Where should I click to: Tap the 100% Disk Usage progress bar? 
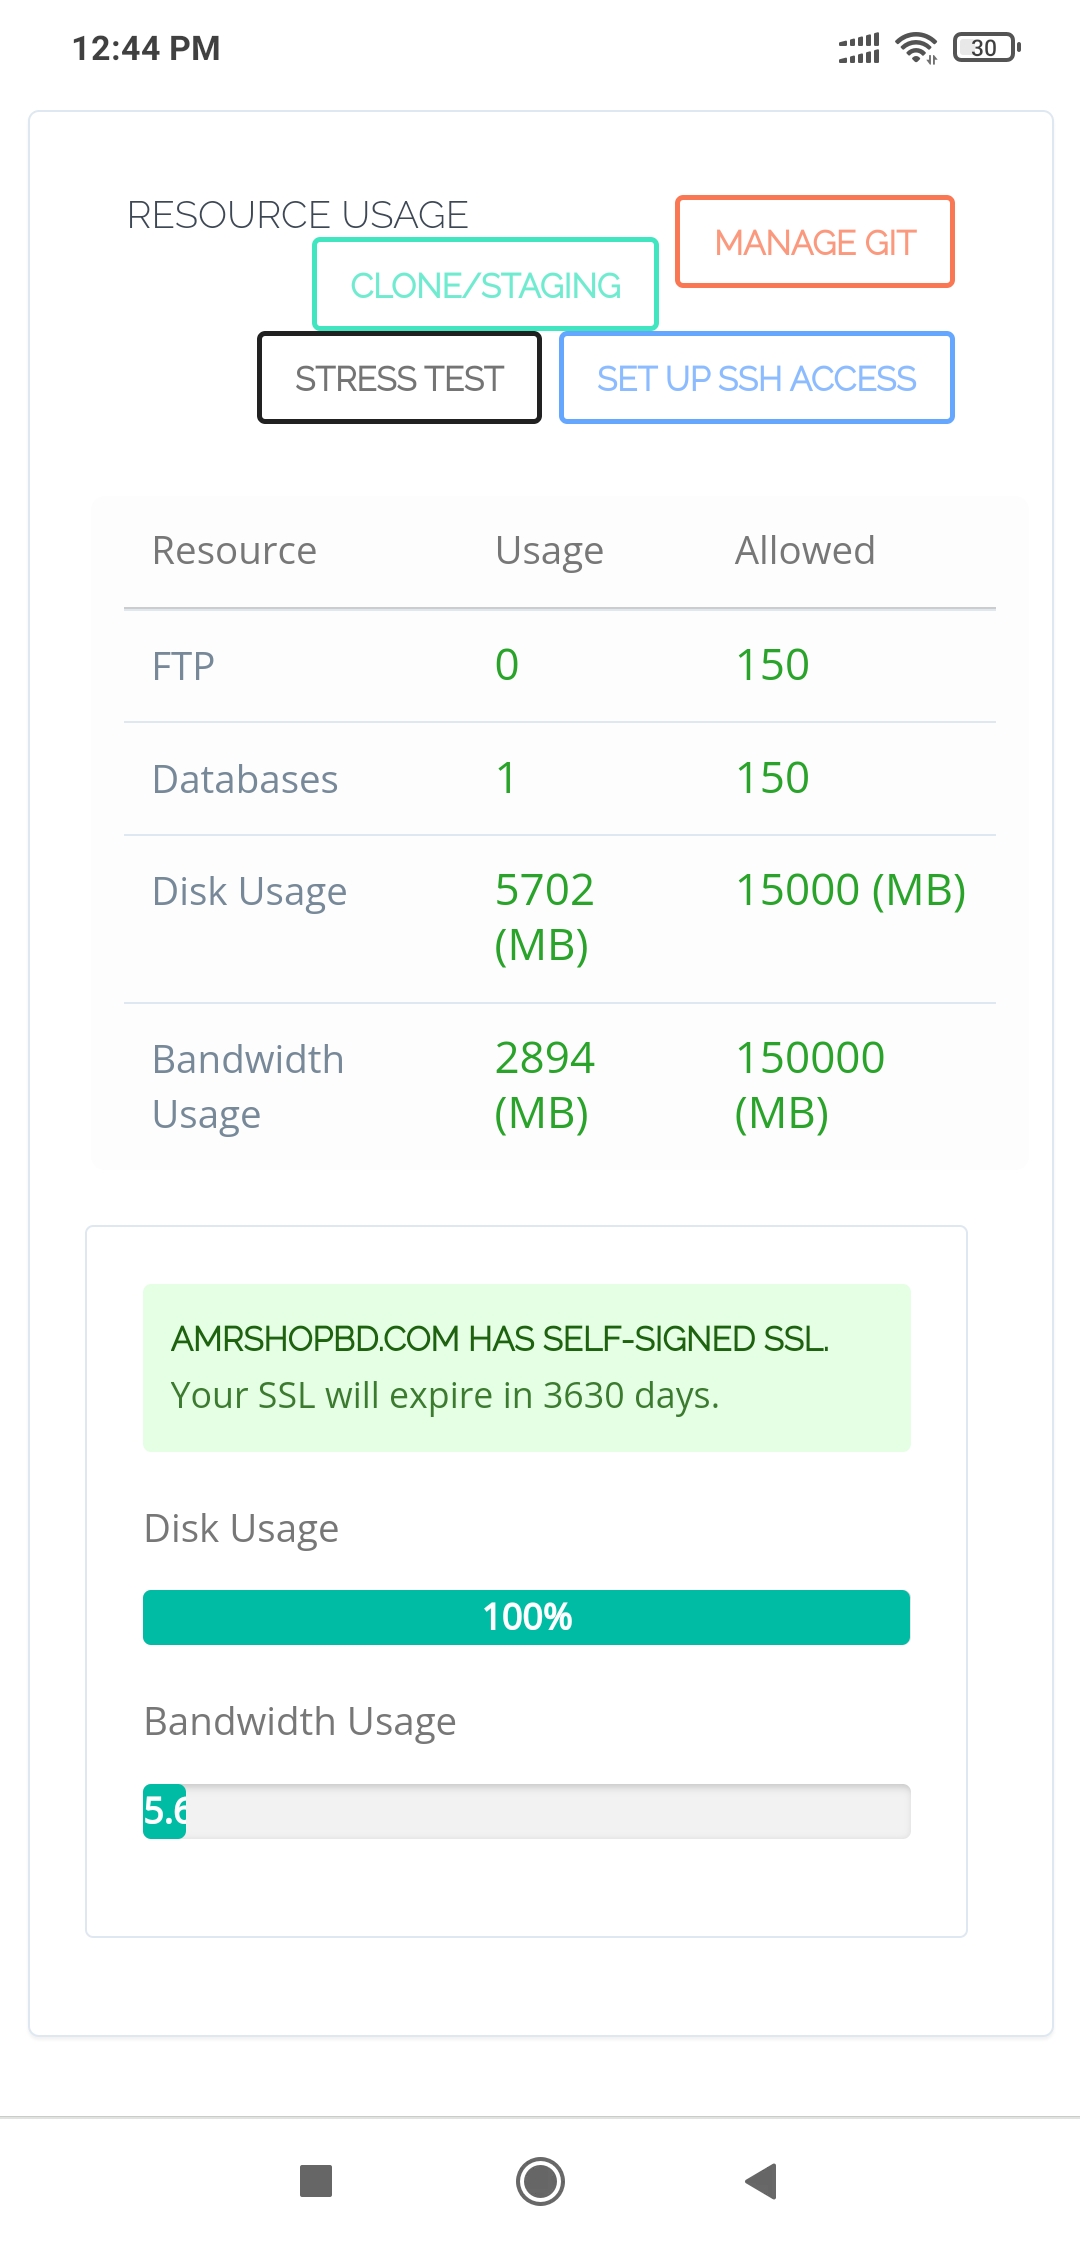point(527,1615)
